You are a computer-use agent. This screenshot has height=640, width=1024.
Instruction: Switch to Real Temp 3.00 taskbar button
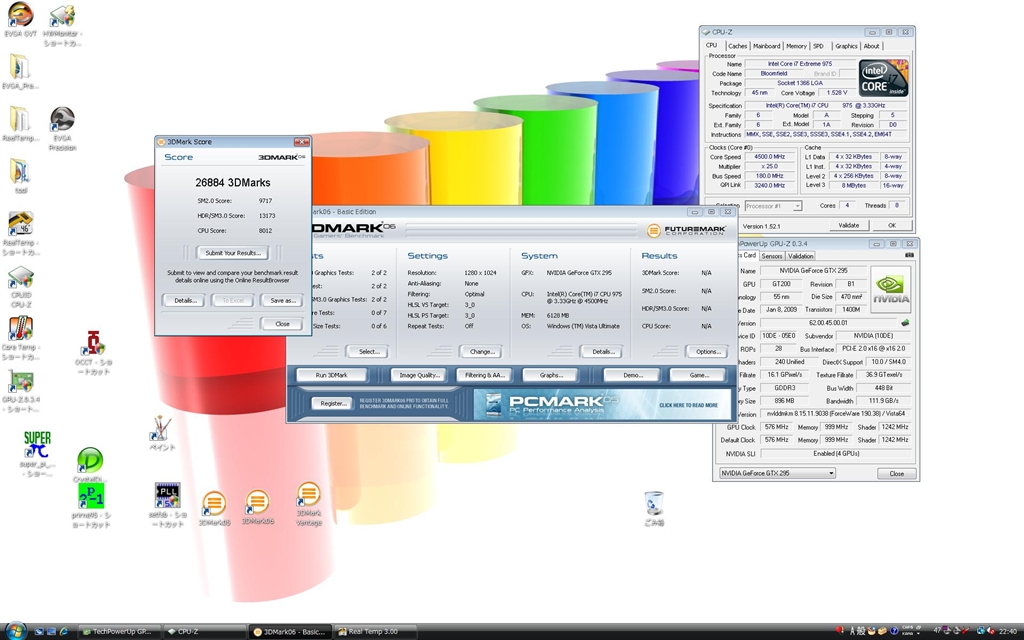(376, 632)
